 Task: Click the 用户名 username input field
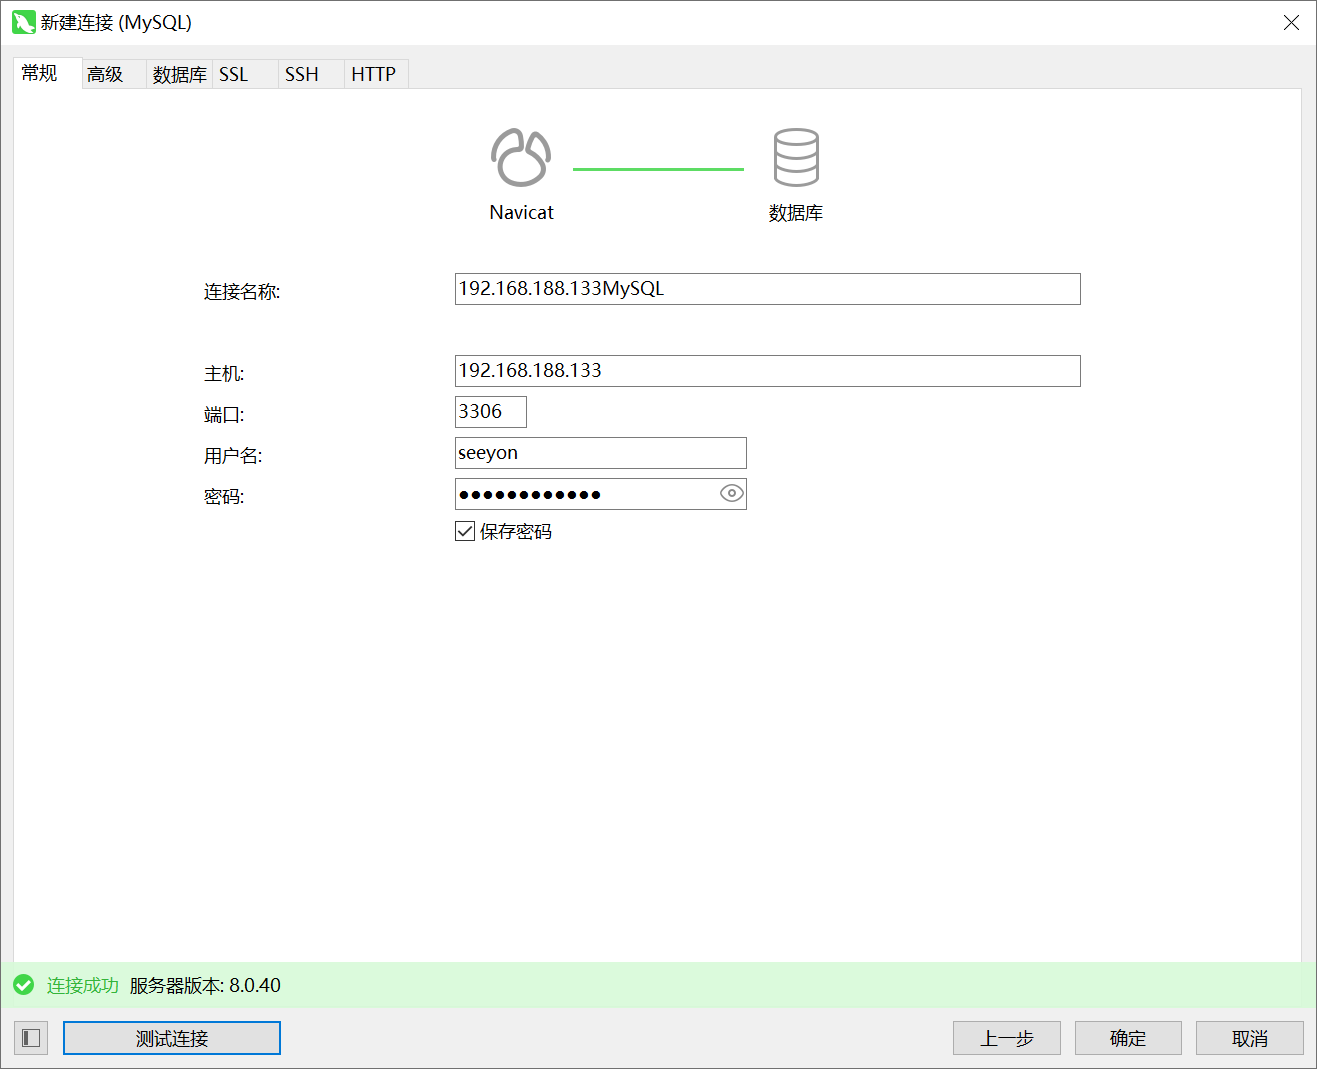pyautogui.click(x=601, y=453)
